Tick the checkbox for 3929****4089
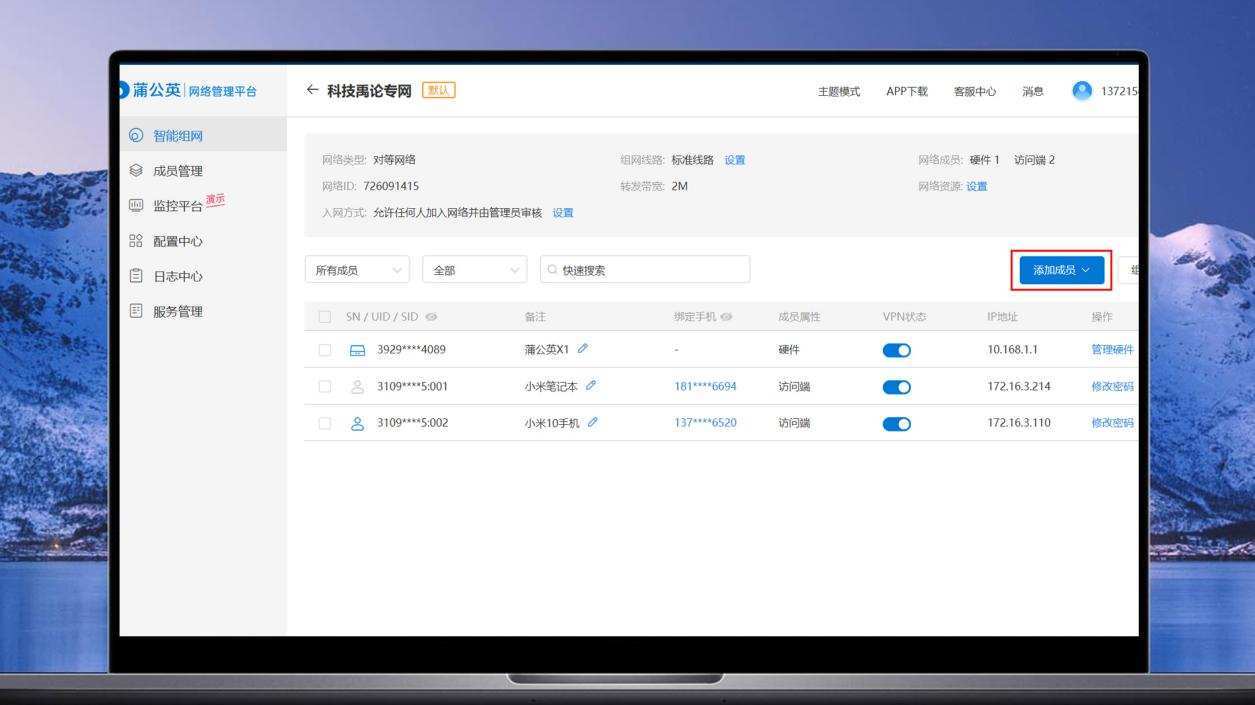The image size is (1255, 705). pos(324,350)
